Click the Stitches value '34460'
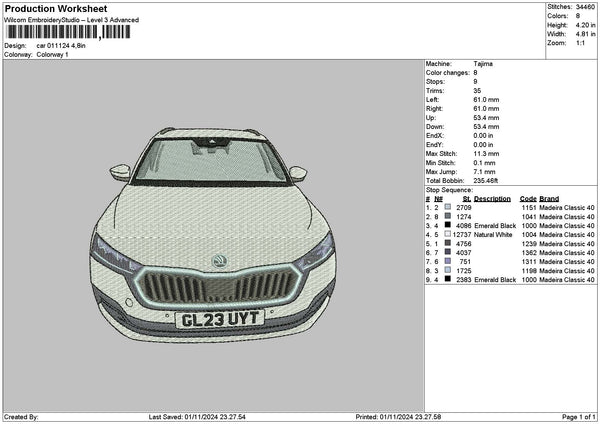600x424 pixels. coord(585,7)
